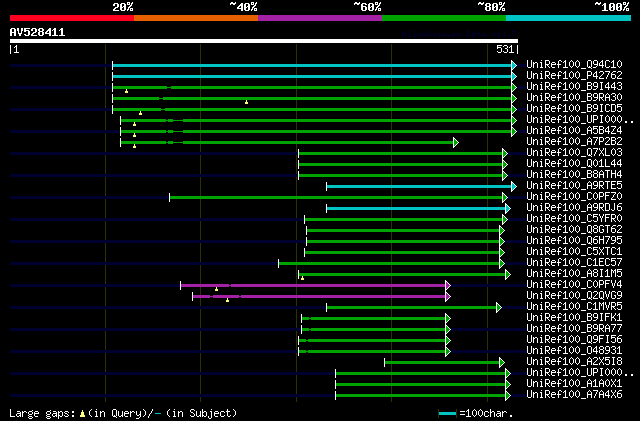Click the arrowhead ending the A7P2B2 alignment
The width and height of the screenshot is (640, 421).
click(x=456, y=143)
